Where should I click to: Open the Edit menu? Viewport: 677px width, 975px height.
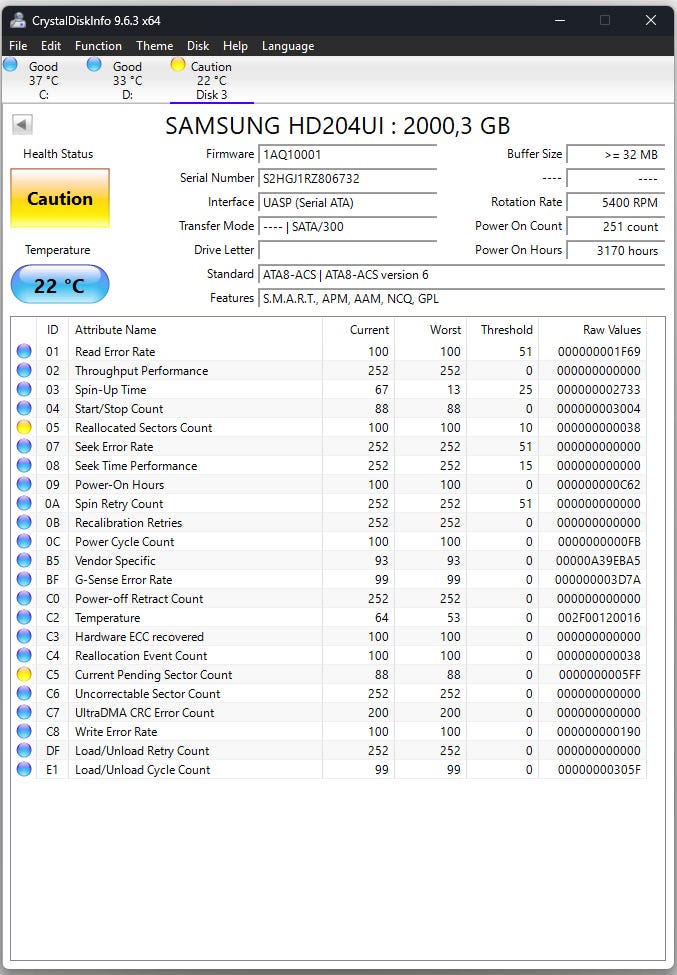[51, 46]
